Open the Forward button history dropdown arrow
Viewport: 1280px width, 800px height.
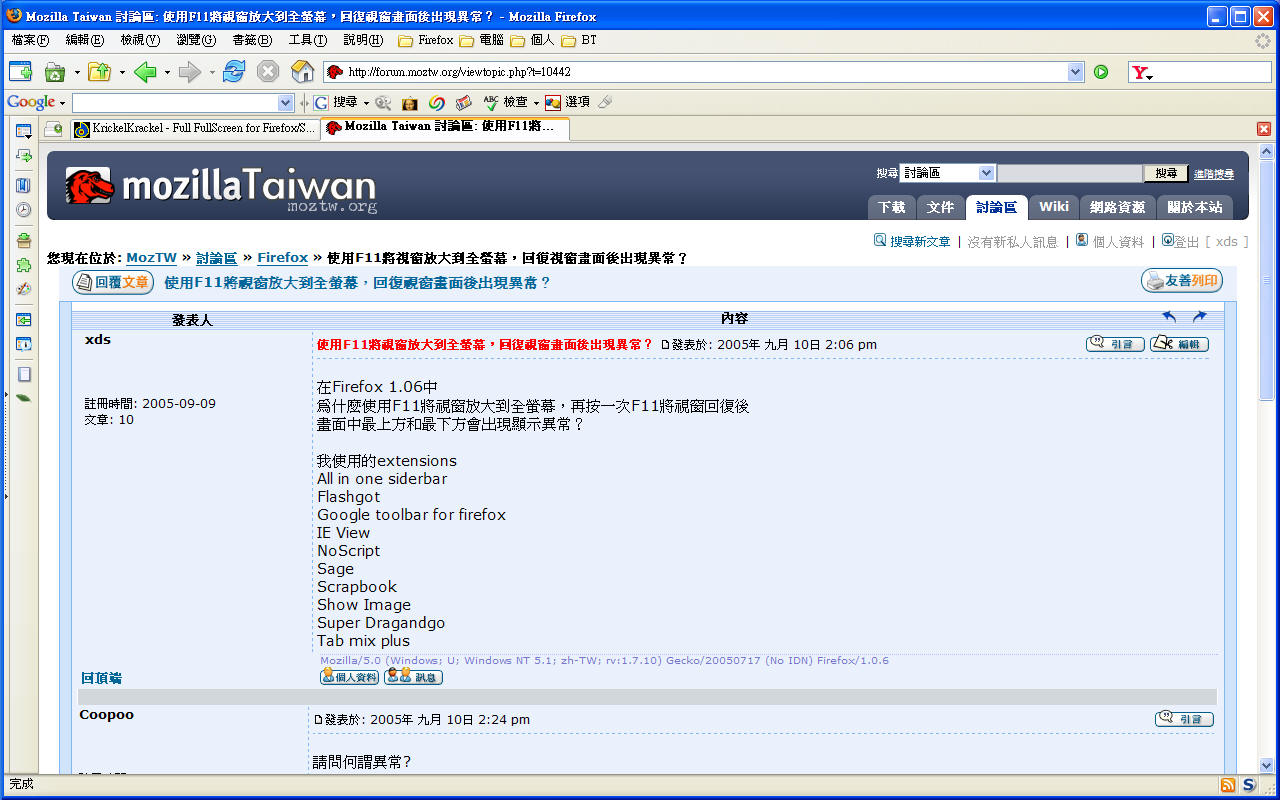[211, 72]
